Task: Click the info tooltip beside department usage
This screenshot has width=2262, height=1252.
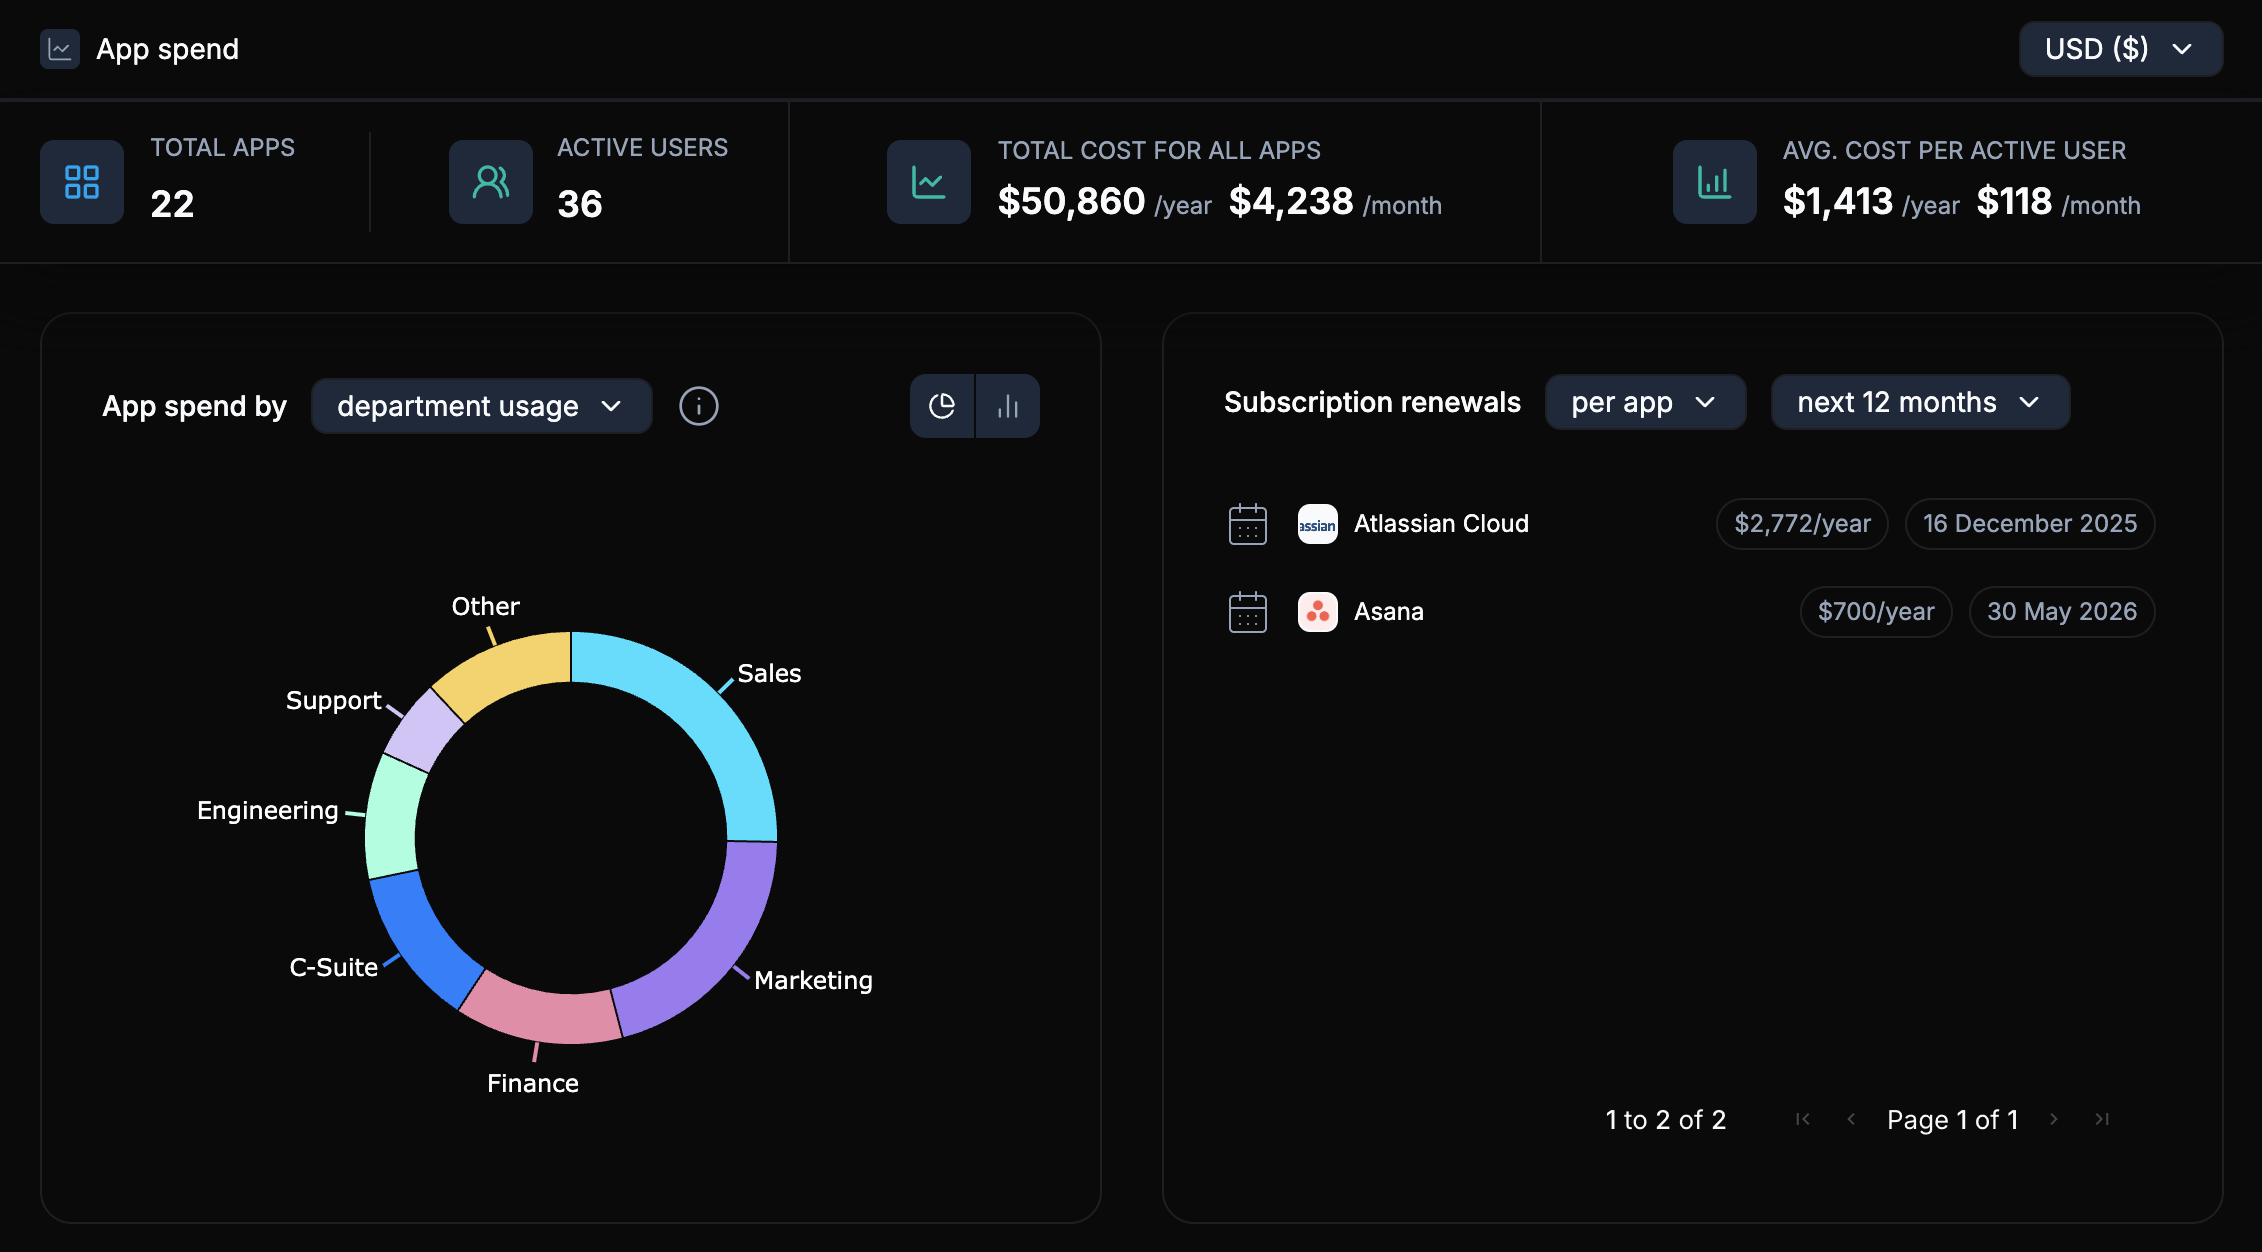Action: (698, 406)
